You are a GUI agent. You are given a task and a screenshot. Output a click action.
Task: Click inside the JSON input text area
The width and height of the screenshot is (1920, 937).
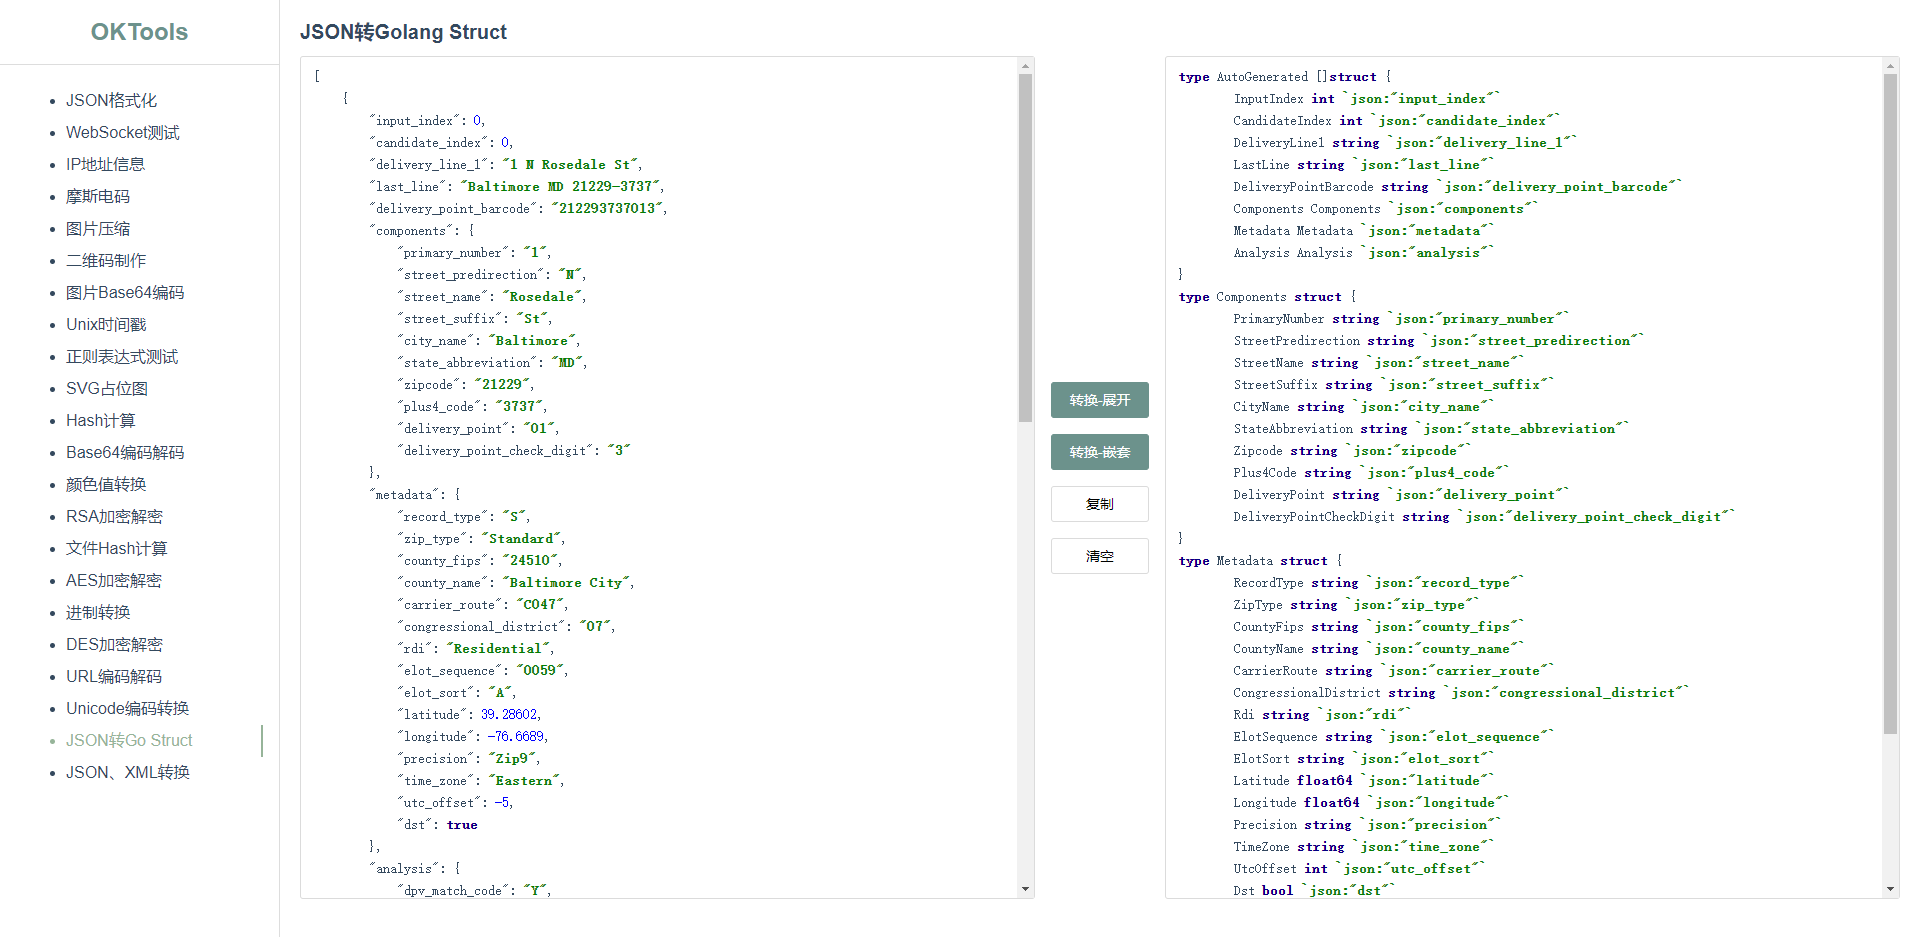(x=660, y=470)
